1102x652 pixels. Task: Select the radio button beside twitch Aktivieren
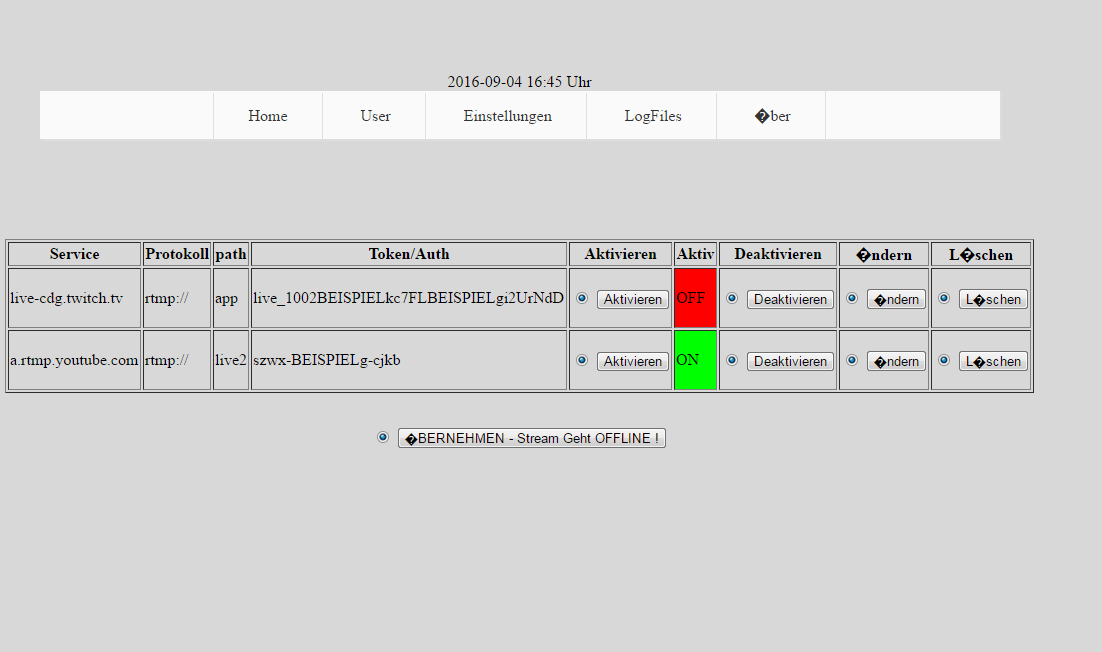coord(582,298)
